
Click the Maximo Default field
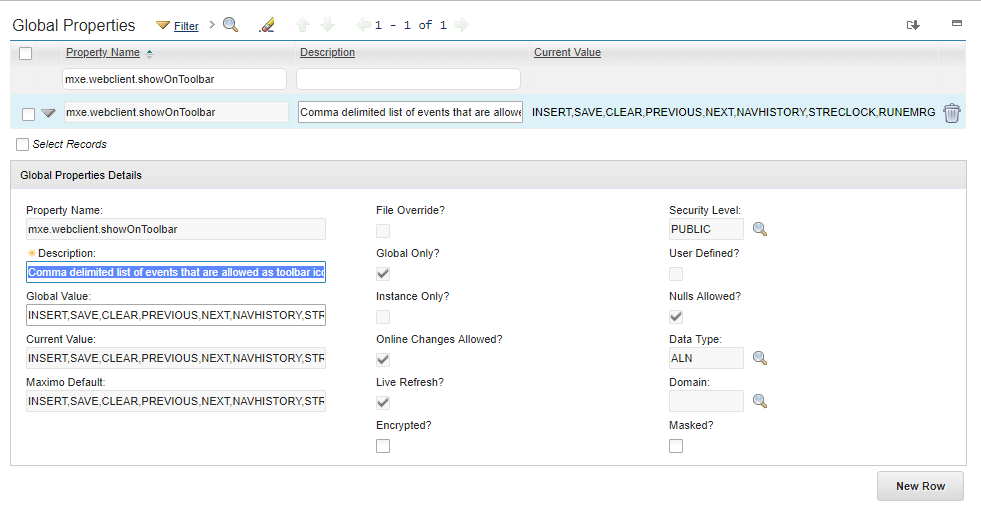click(176, 401)
